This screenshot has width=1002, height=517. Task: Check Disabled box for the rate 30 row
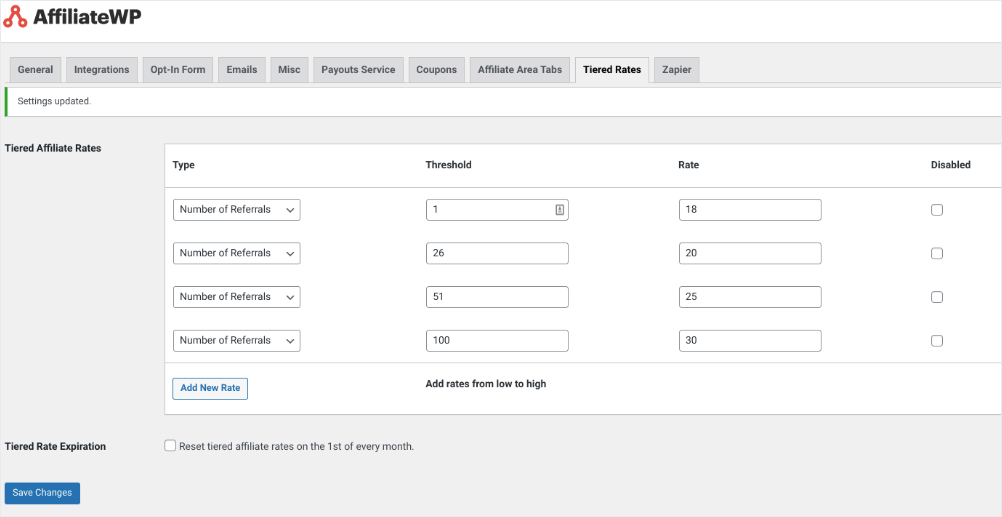[937, 341]
